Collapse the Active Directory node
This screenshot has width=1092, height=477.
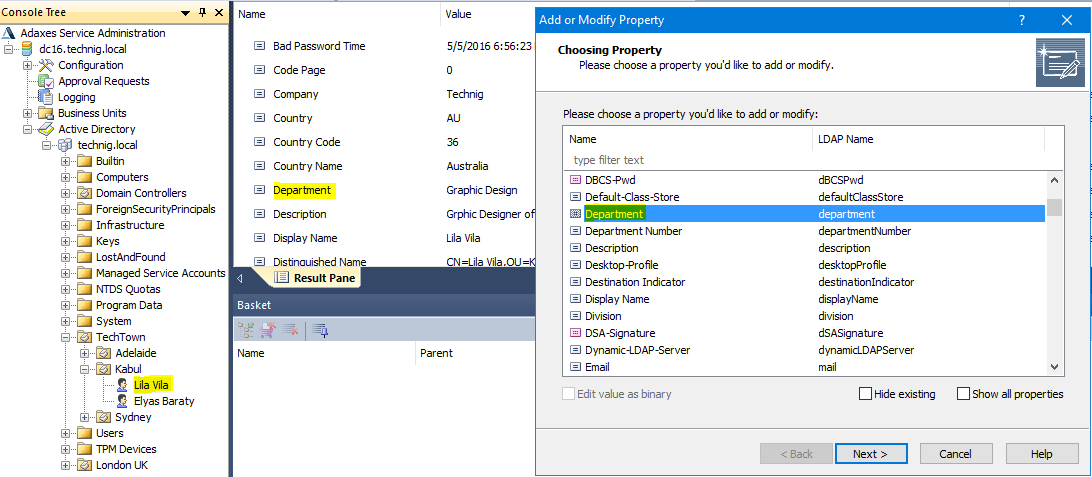[28, 129]
